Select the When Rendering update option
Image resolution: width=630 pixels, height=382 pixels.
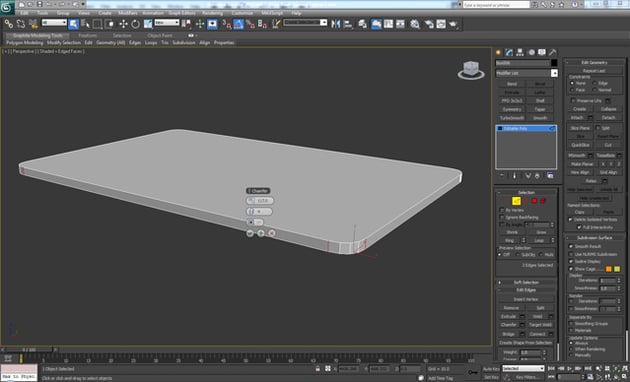[571, 349]
